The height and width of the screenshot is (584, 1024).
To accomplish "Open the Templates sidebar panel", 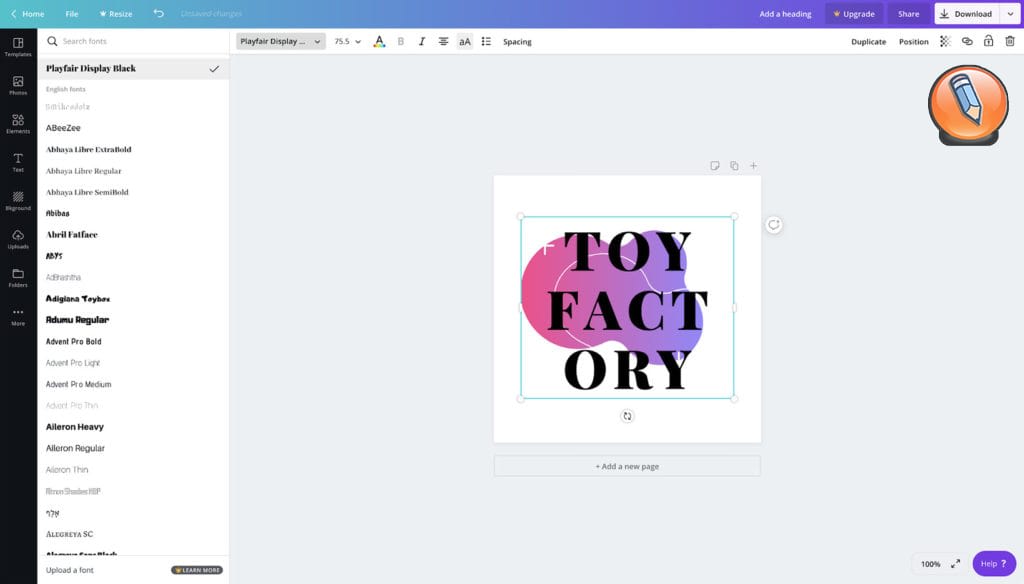I will coord(18,47).
